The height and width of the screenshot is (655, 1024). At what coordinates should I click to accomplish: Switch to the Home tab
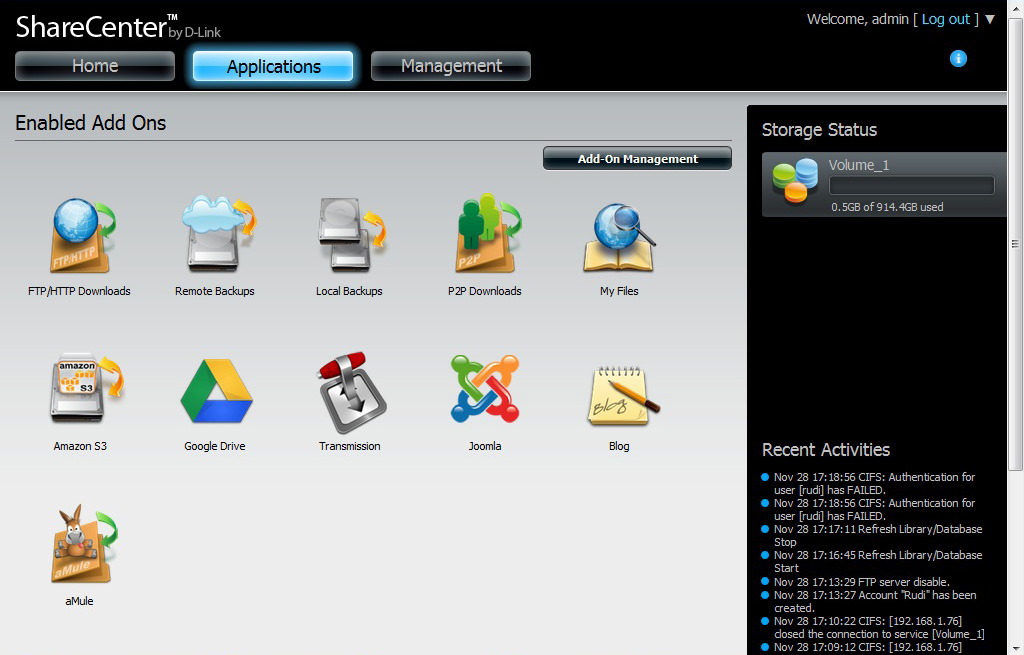pyautogui.click(x=95, y=66)
